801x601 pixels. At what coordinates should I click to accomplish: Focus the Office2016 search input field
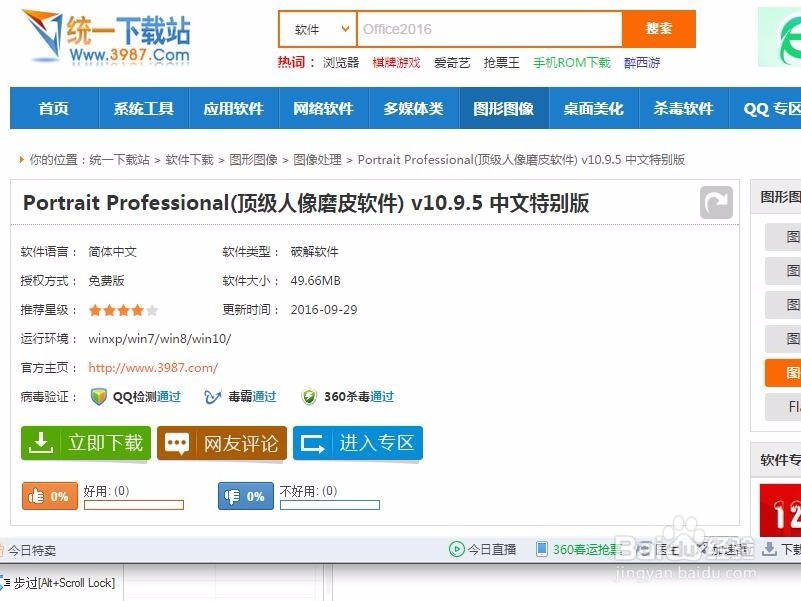pos(489,29)
